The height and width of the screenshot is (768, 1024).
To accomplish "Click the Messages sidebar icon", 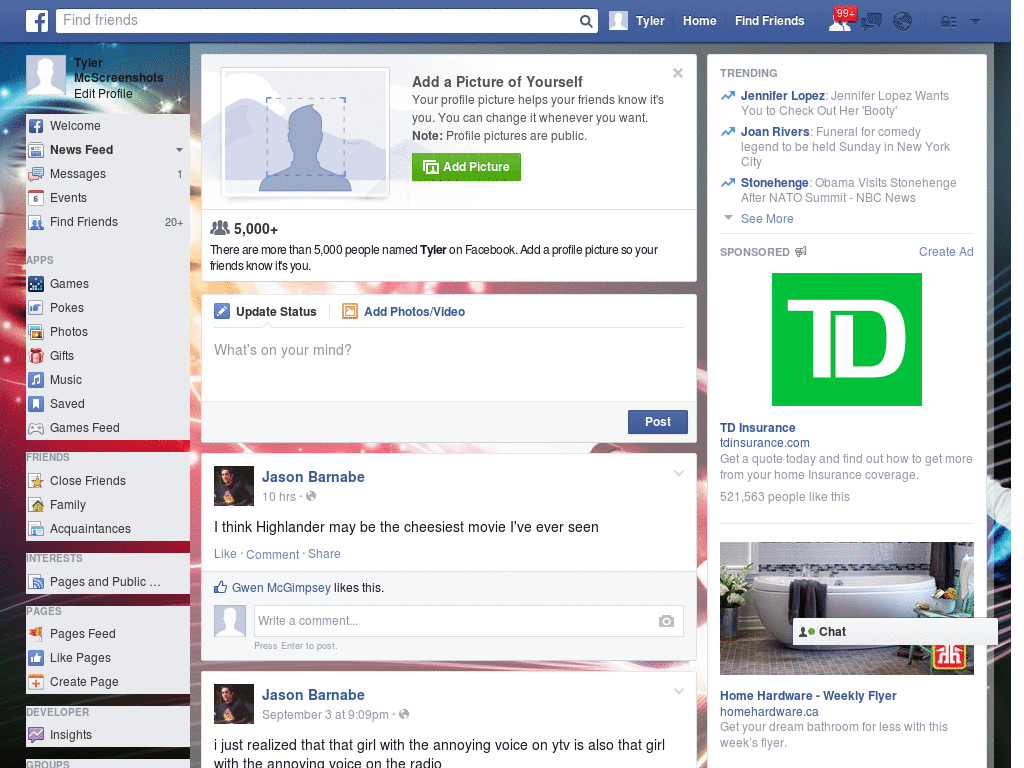I will point(36,174).
